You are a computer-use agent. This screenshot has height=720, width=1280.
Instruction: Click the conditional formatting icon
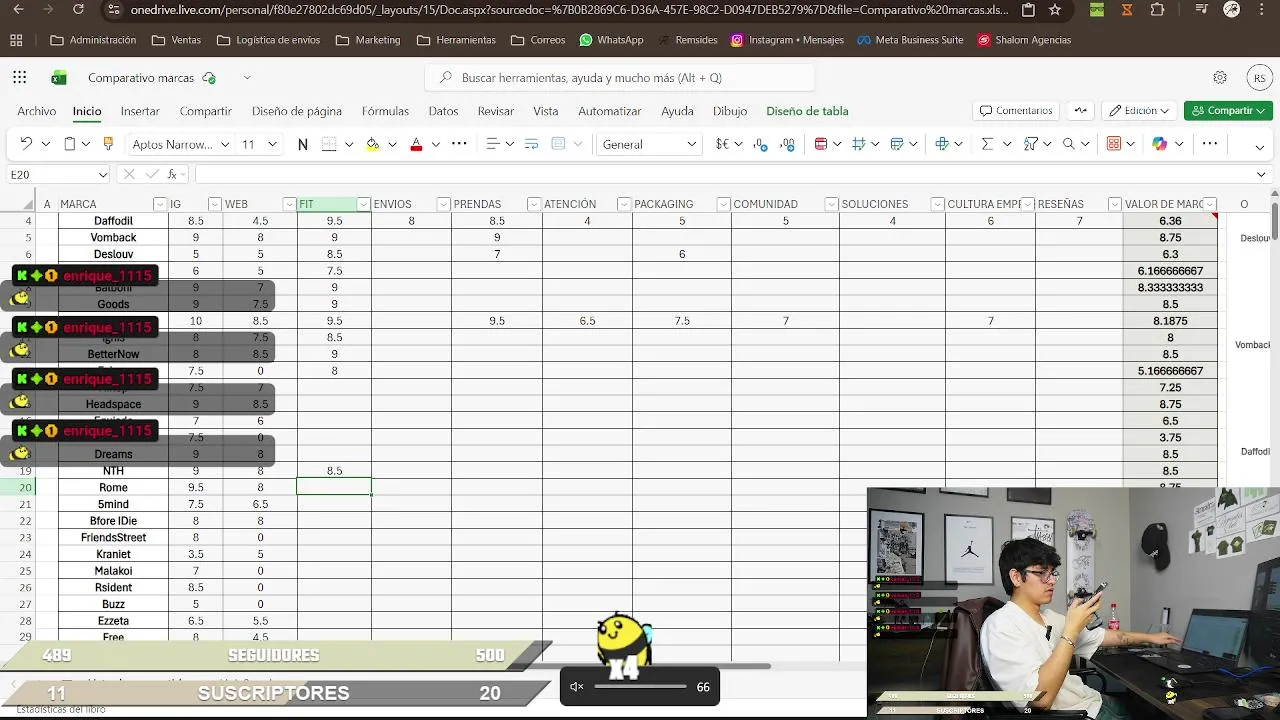click(x=821, y=144)
